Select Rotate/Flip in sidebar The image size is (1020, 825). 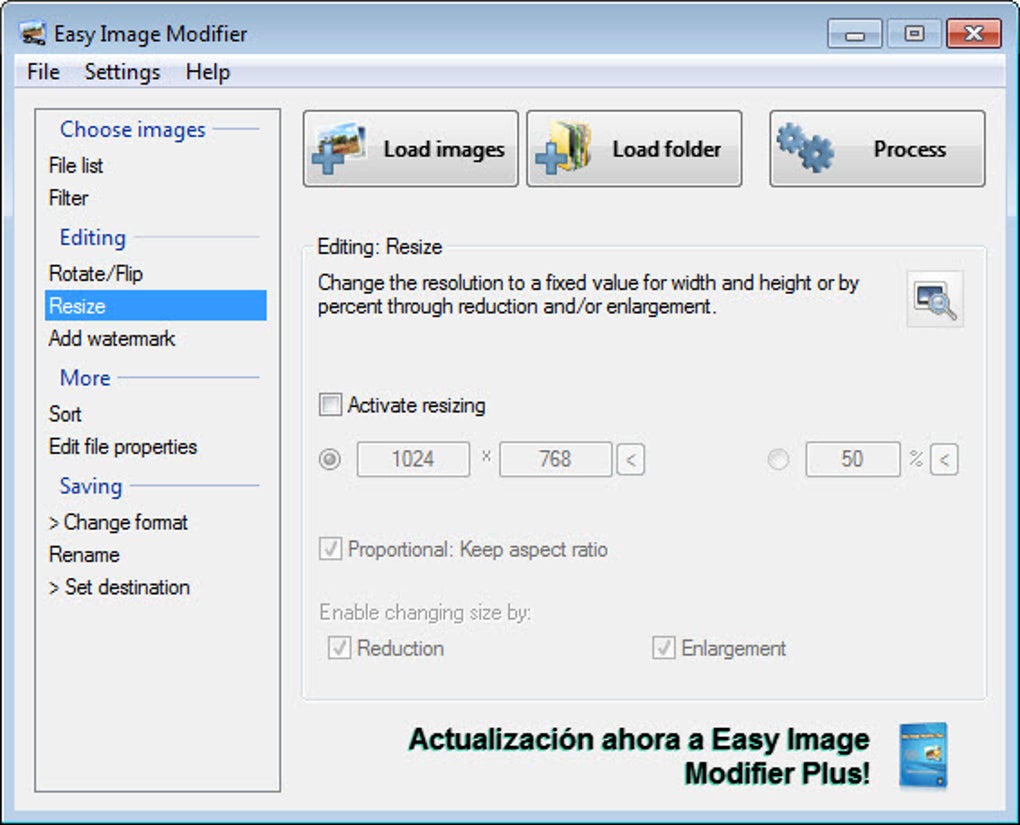[155, 273]
